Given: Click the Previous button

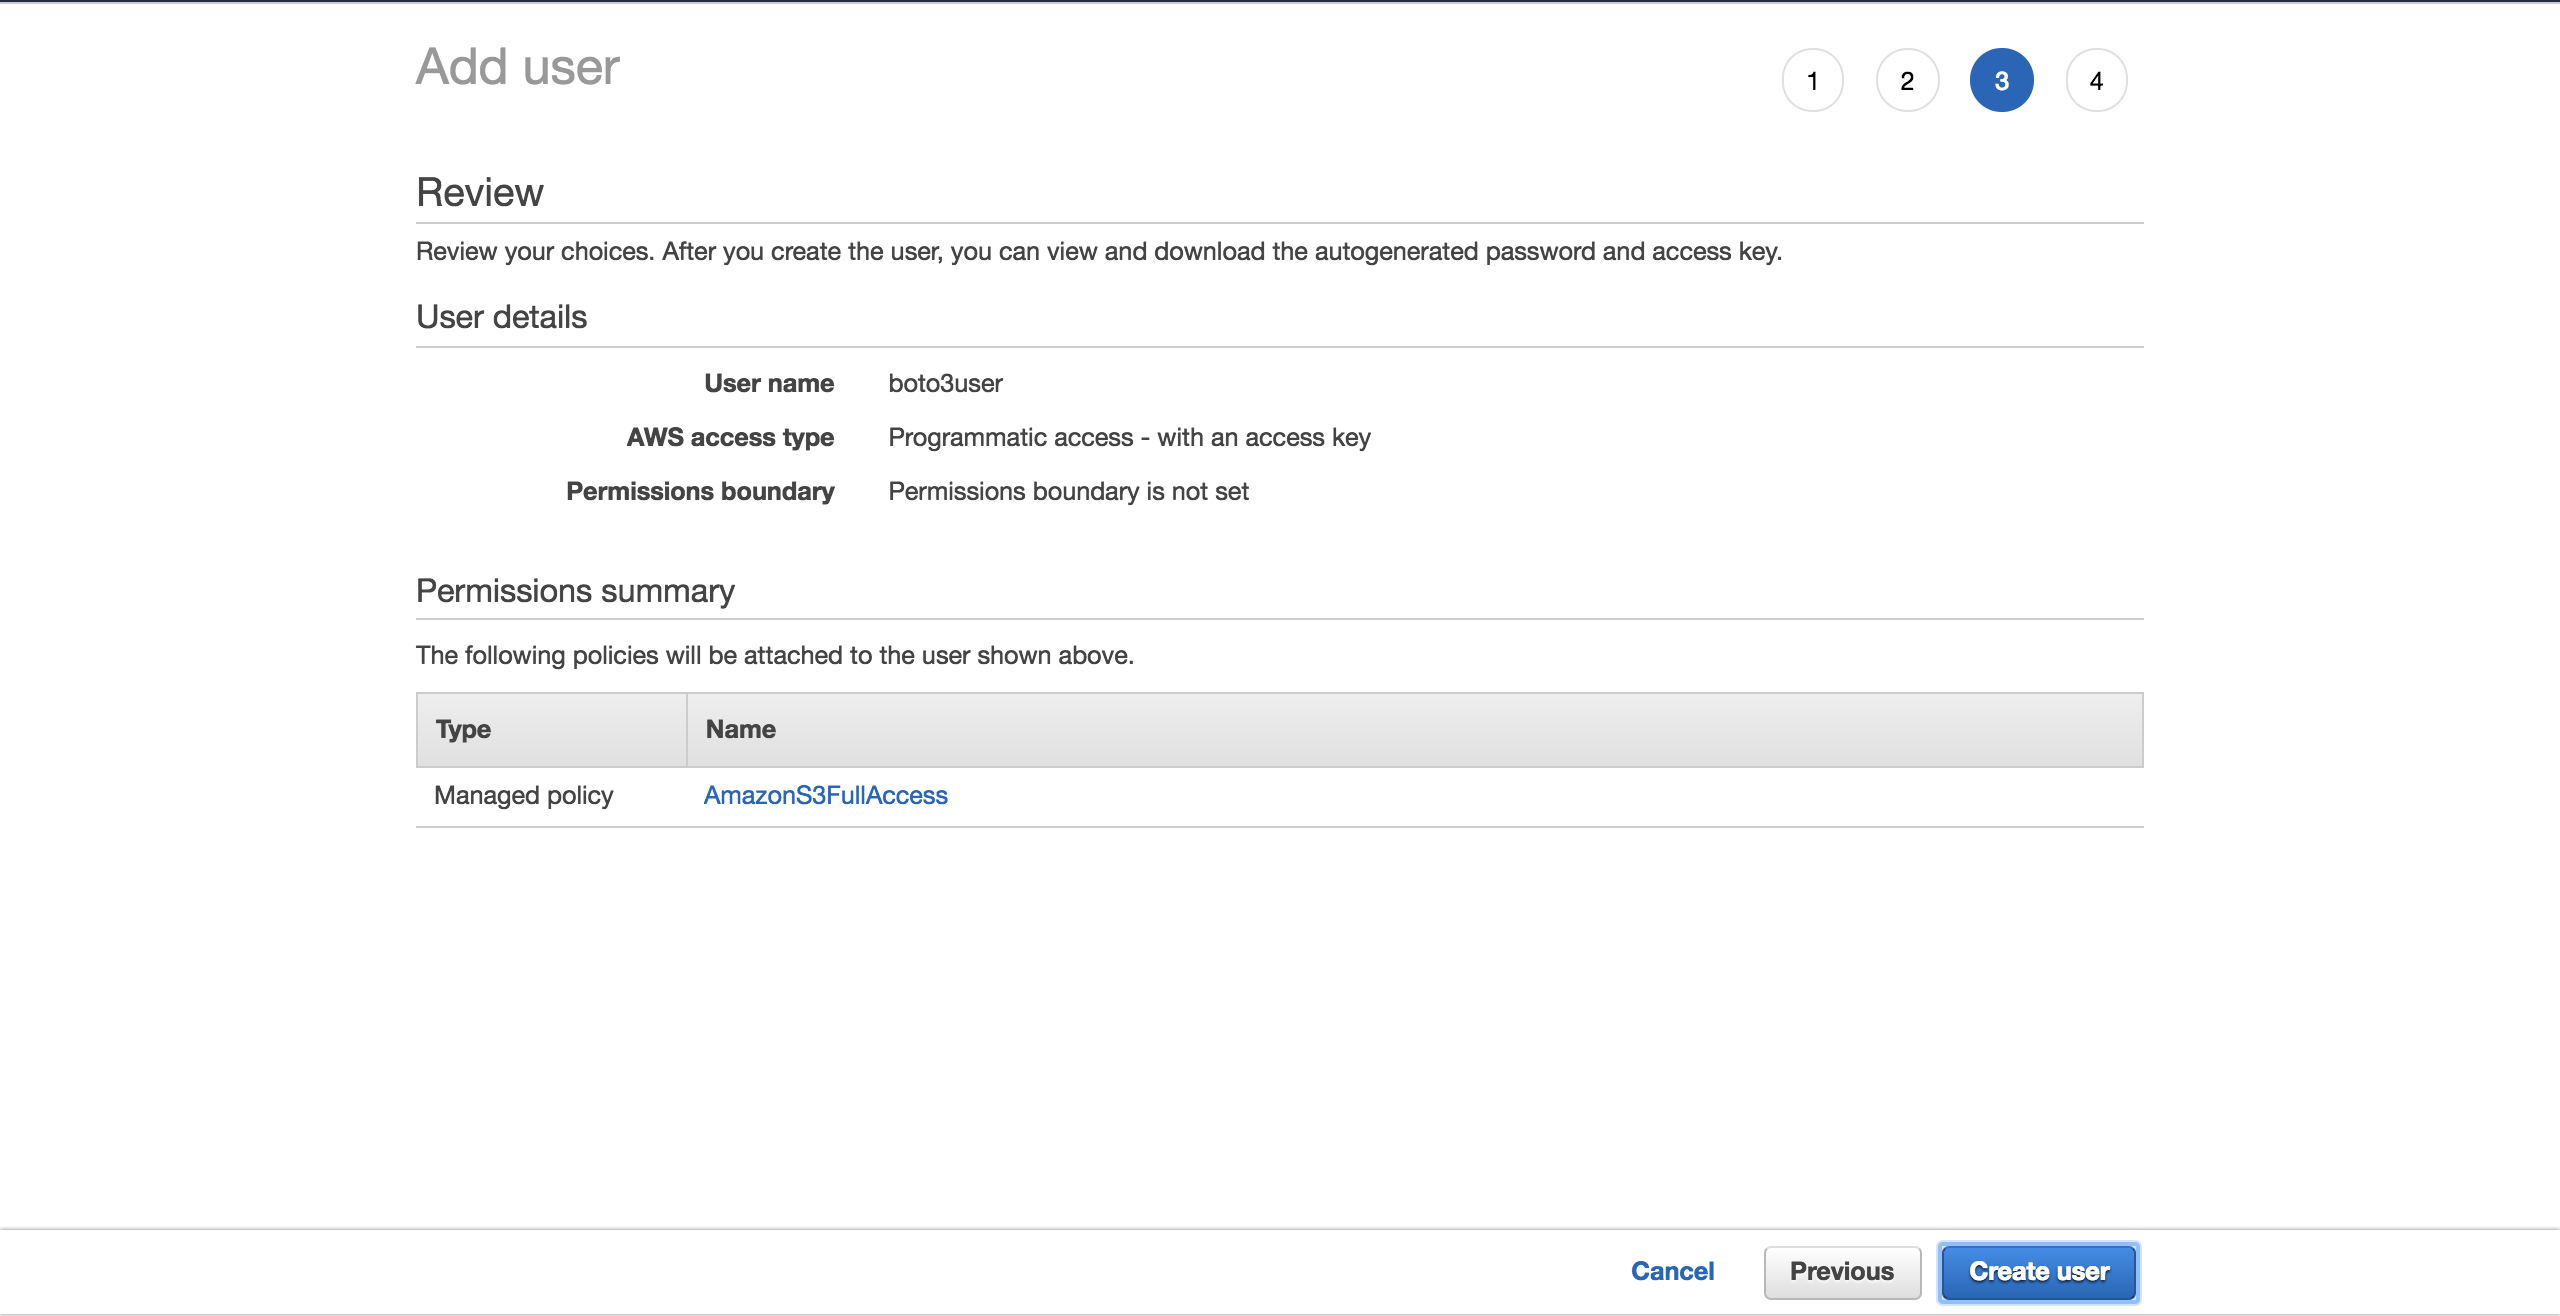Looking at the screenshot, I should pos(1843,1271).
